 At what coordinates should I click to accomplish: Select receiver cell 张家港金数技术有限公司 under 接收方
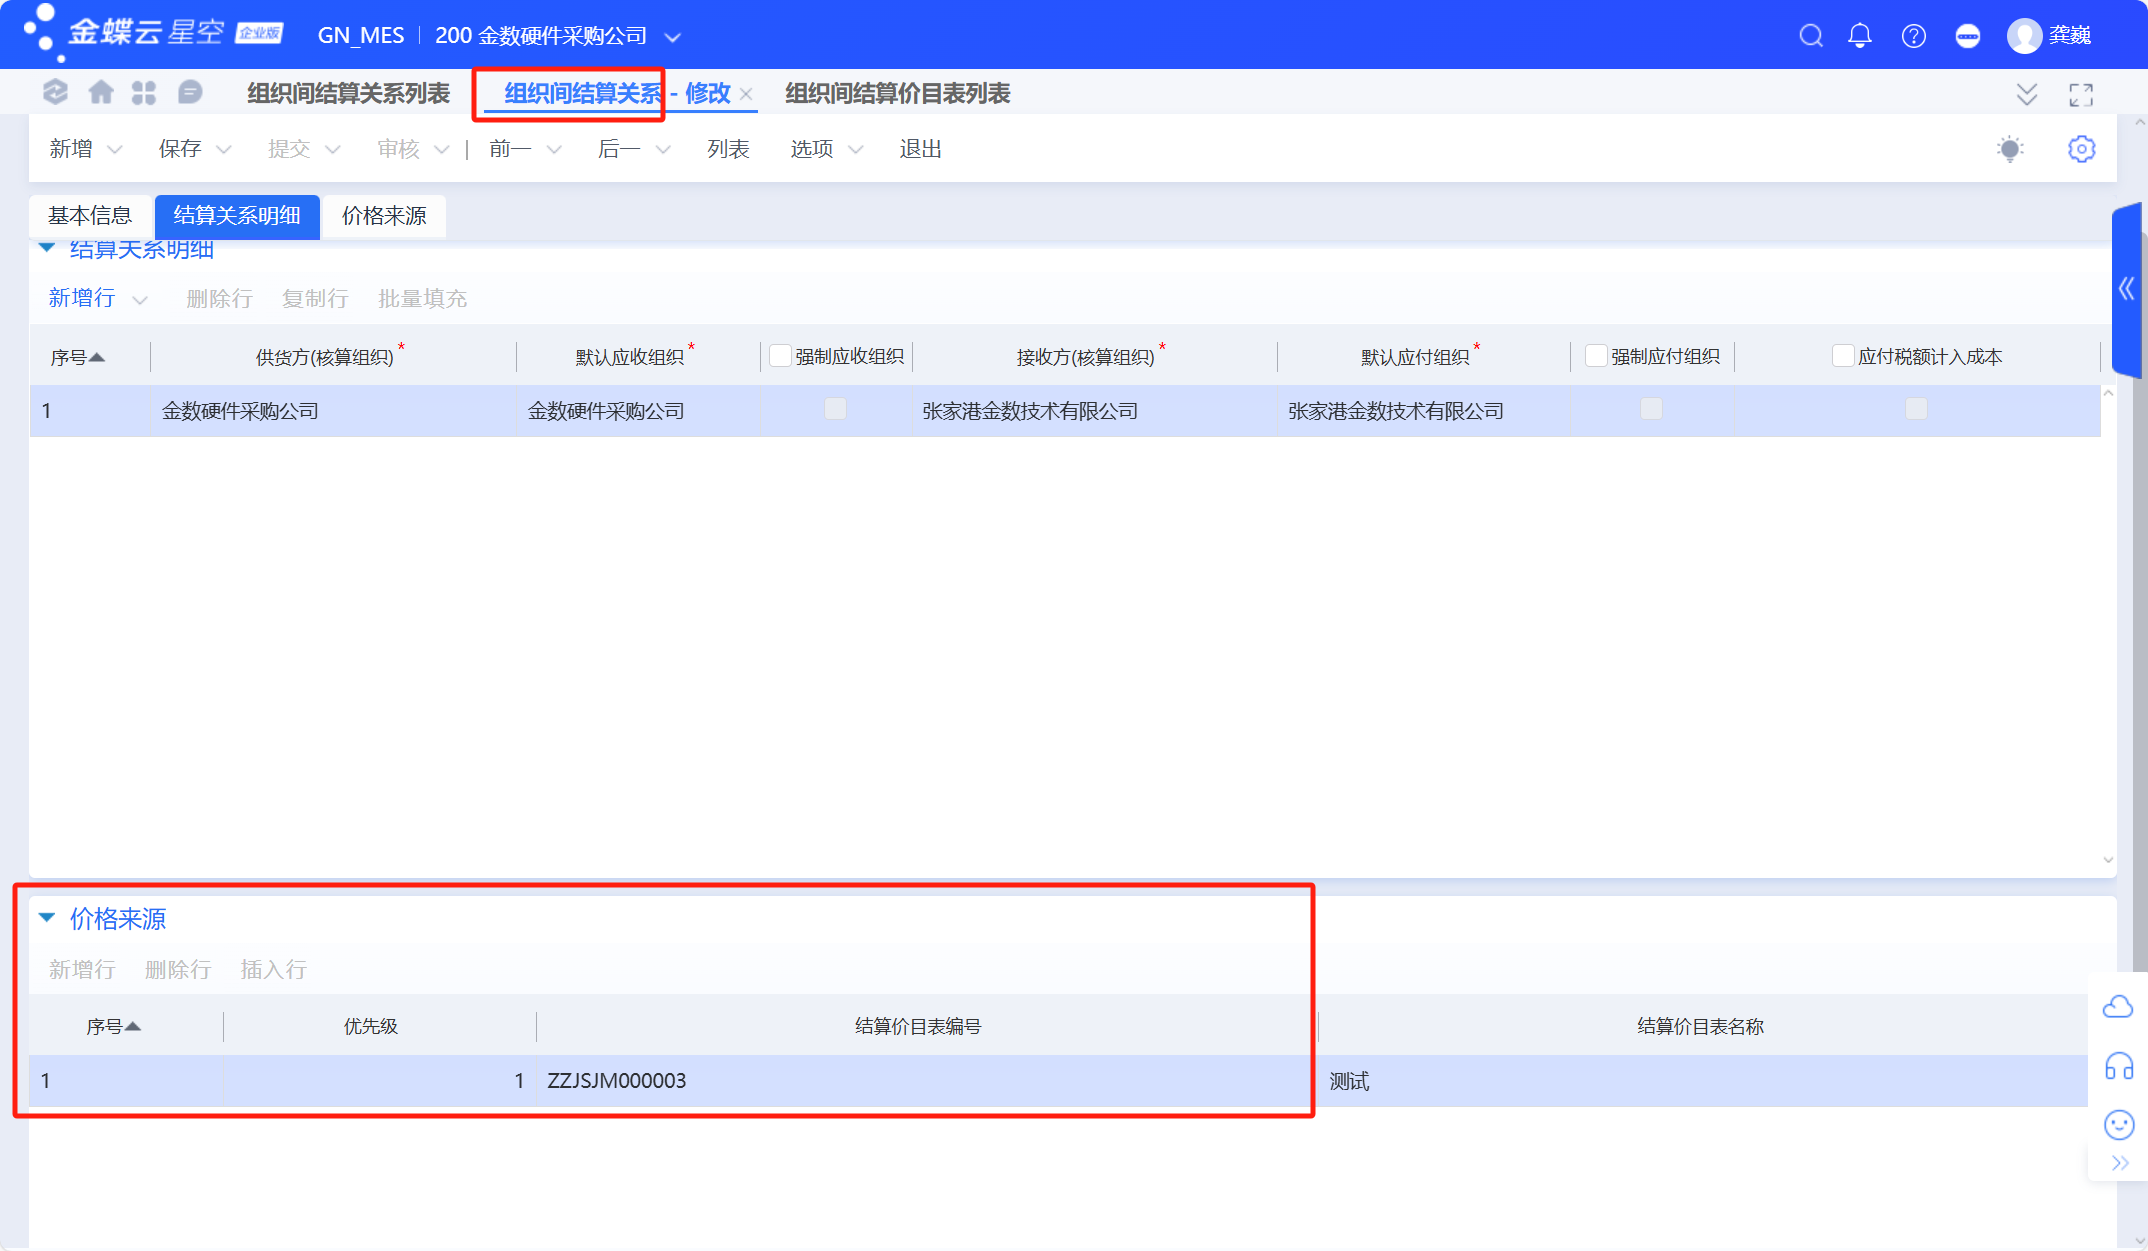[x=1095, y=411]
